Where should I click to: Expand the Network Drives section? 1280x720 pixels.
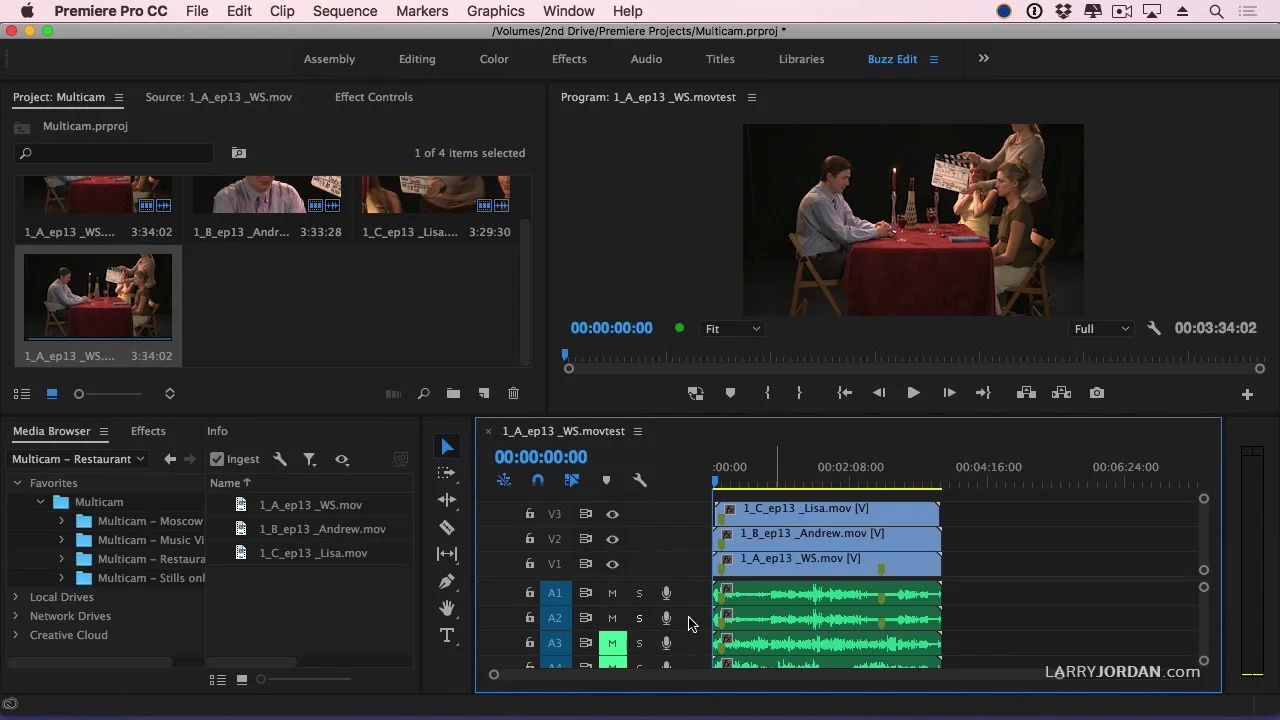click(15, 616)
